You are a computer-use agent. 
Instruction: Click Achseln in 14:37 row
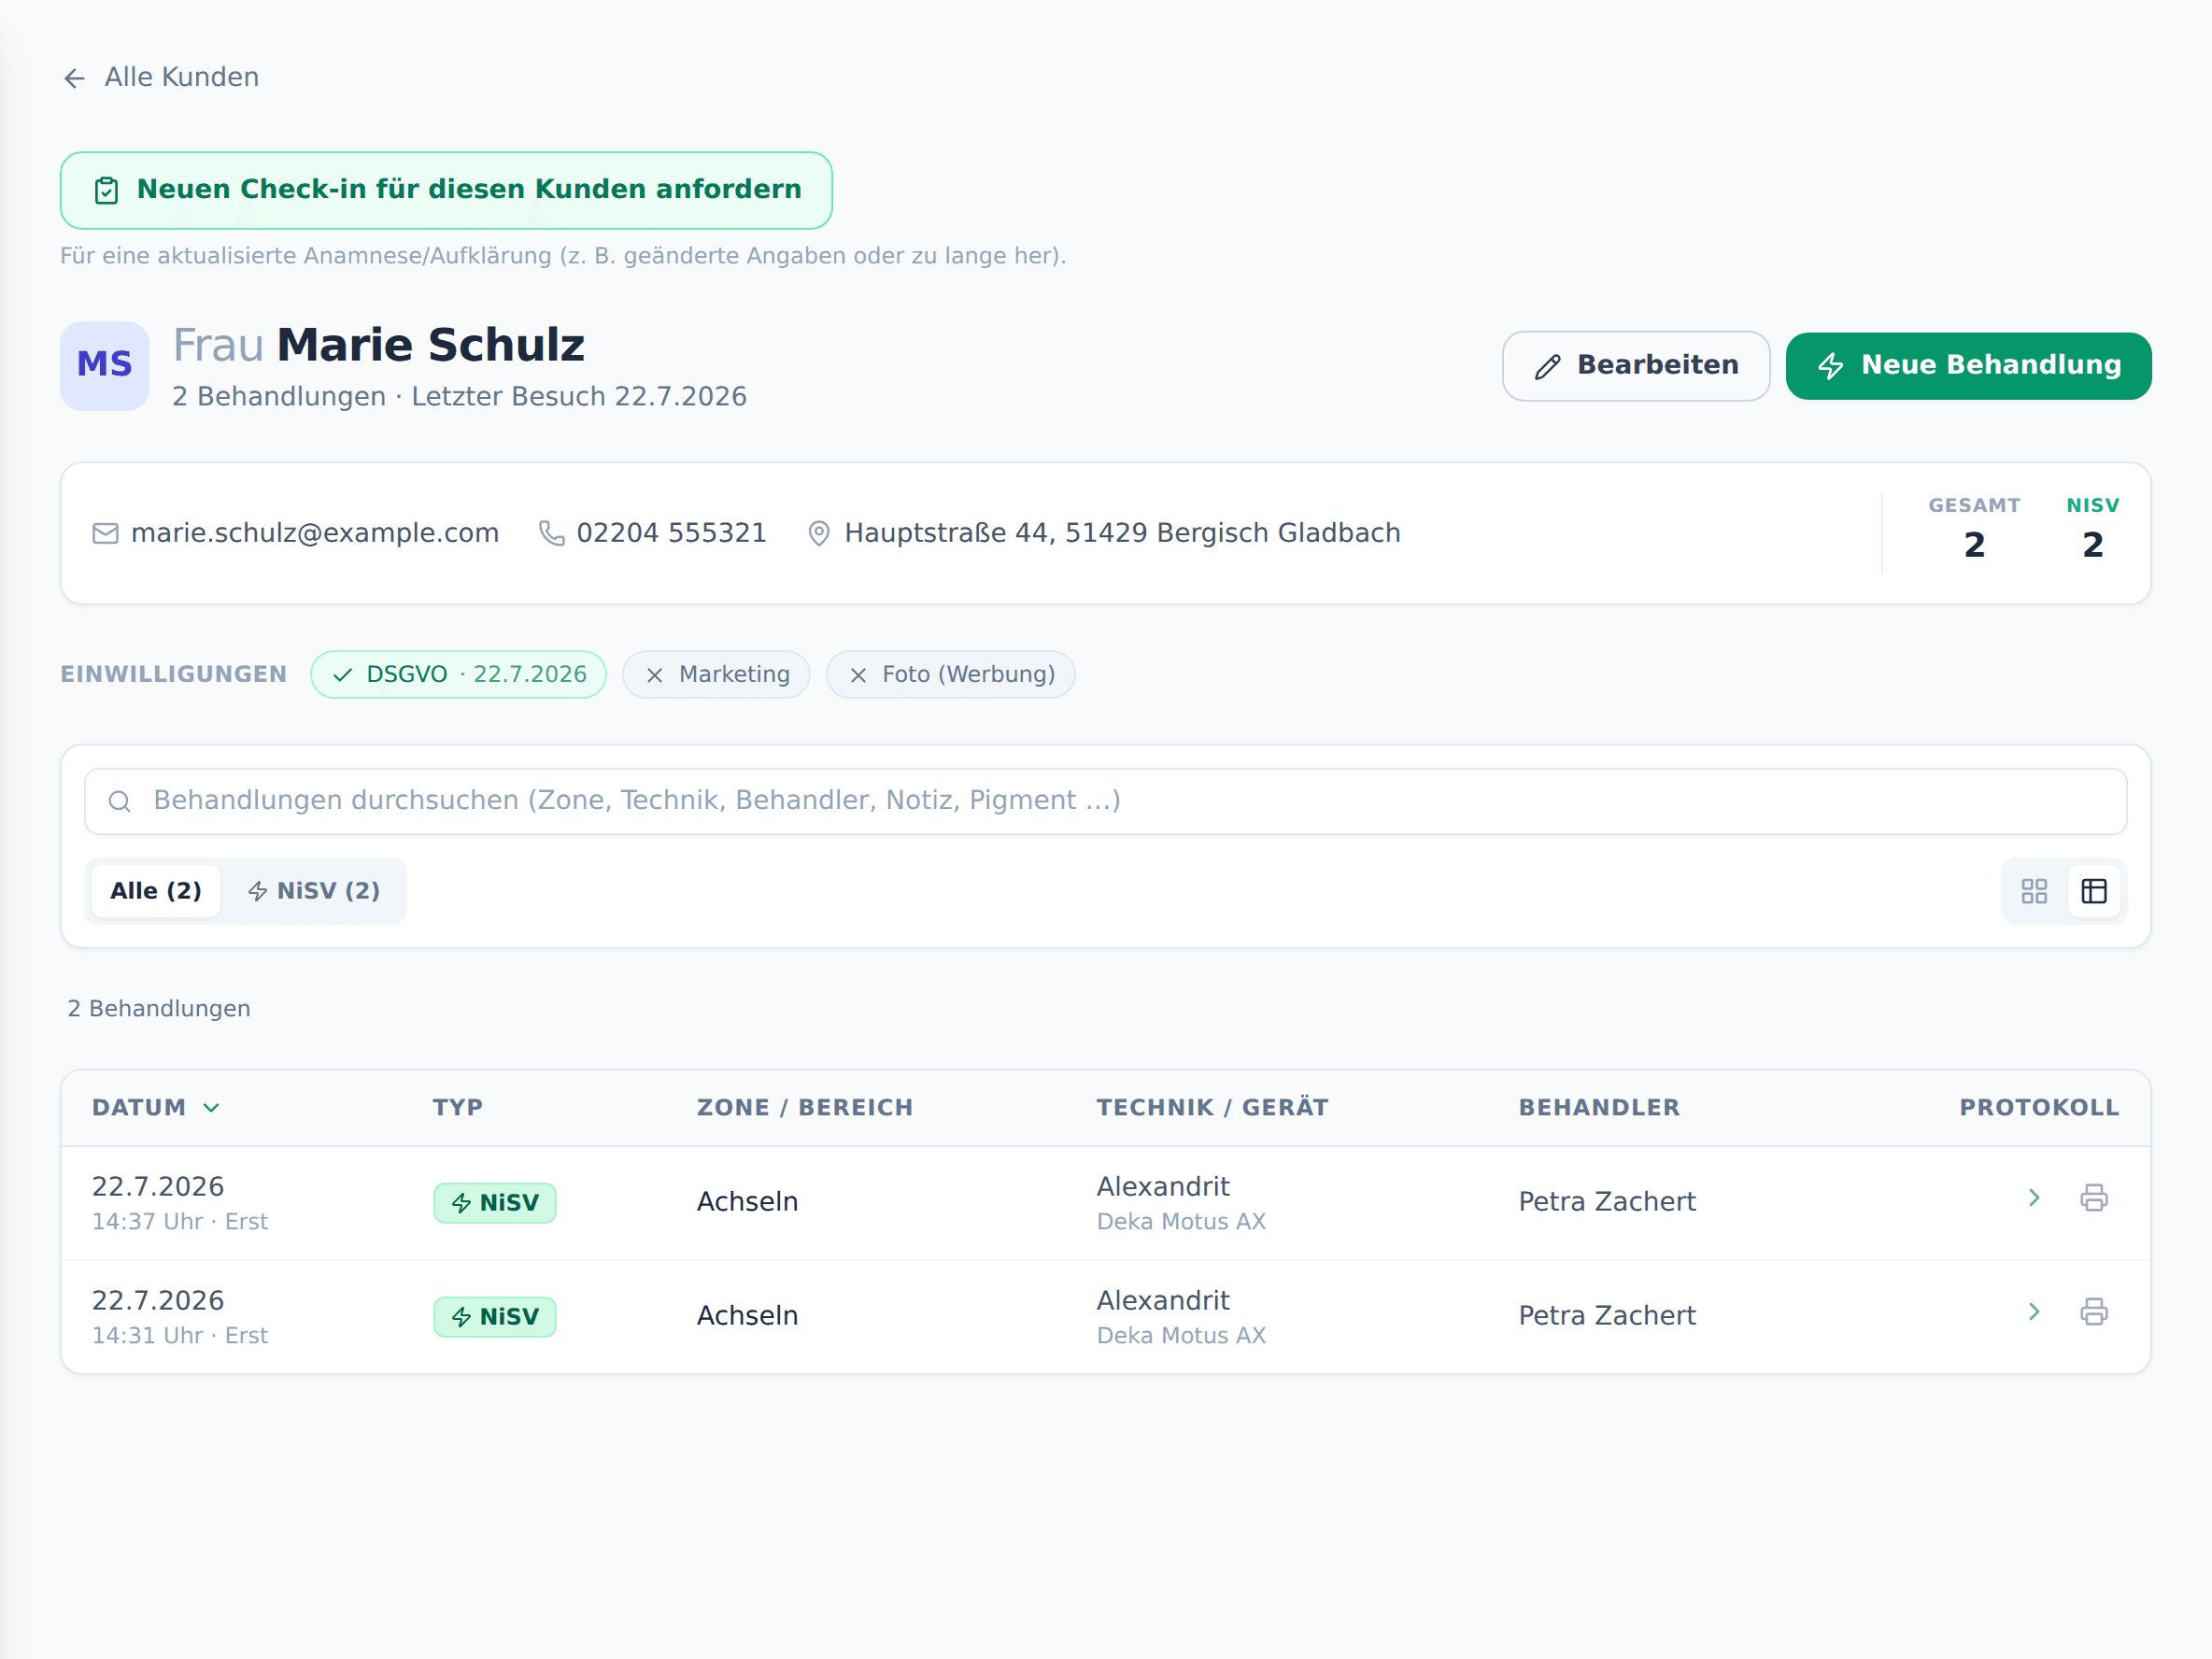[x=747, y=1202]
